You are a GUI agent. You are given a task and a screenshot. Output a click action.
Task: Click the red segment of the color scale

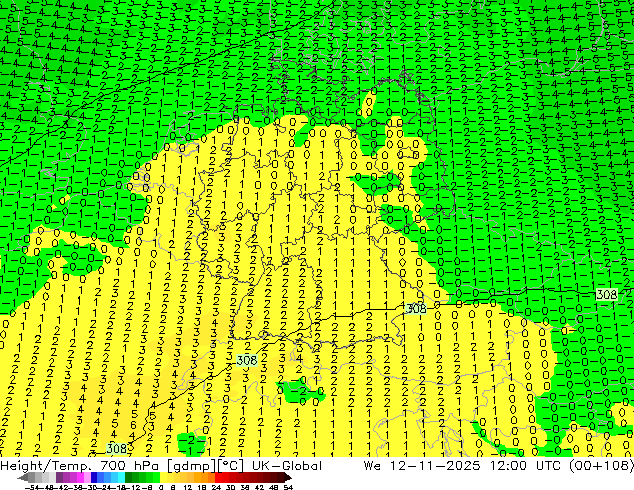pyautogui.click(x=218, y=478)
